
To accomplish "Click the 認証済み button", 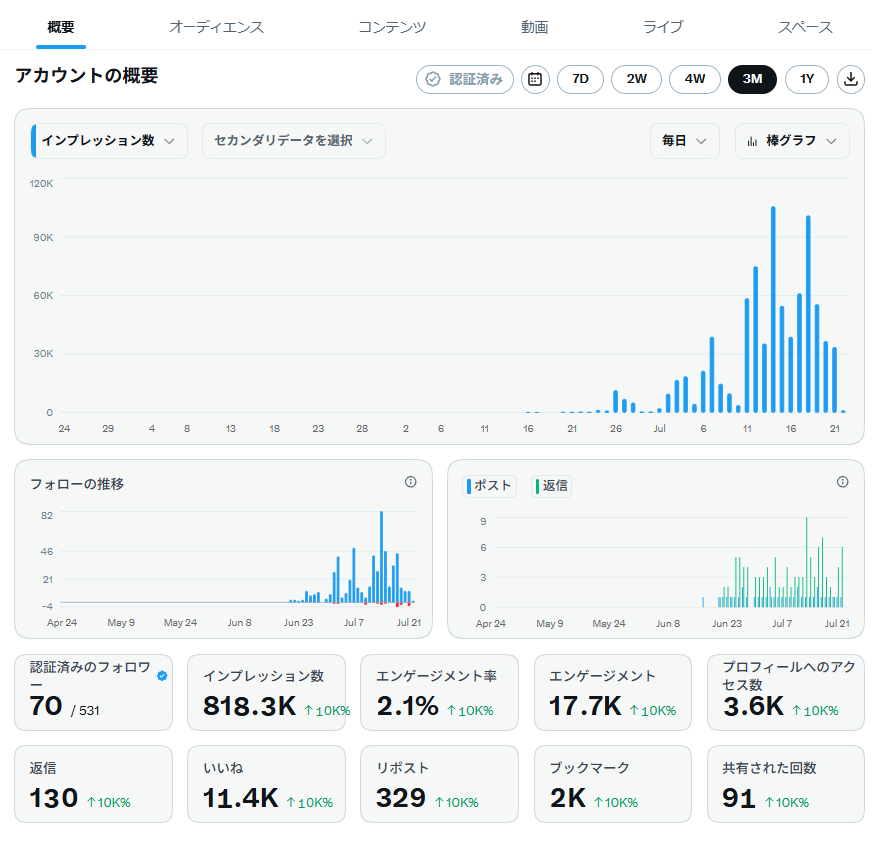I will pos(464,79).
